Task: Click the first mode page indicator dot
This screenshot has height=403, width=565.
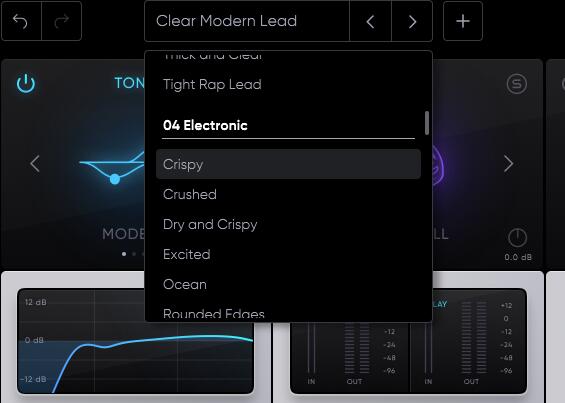Action: (x=124, y=254)
